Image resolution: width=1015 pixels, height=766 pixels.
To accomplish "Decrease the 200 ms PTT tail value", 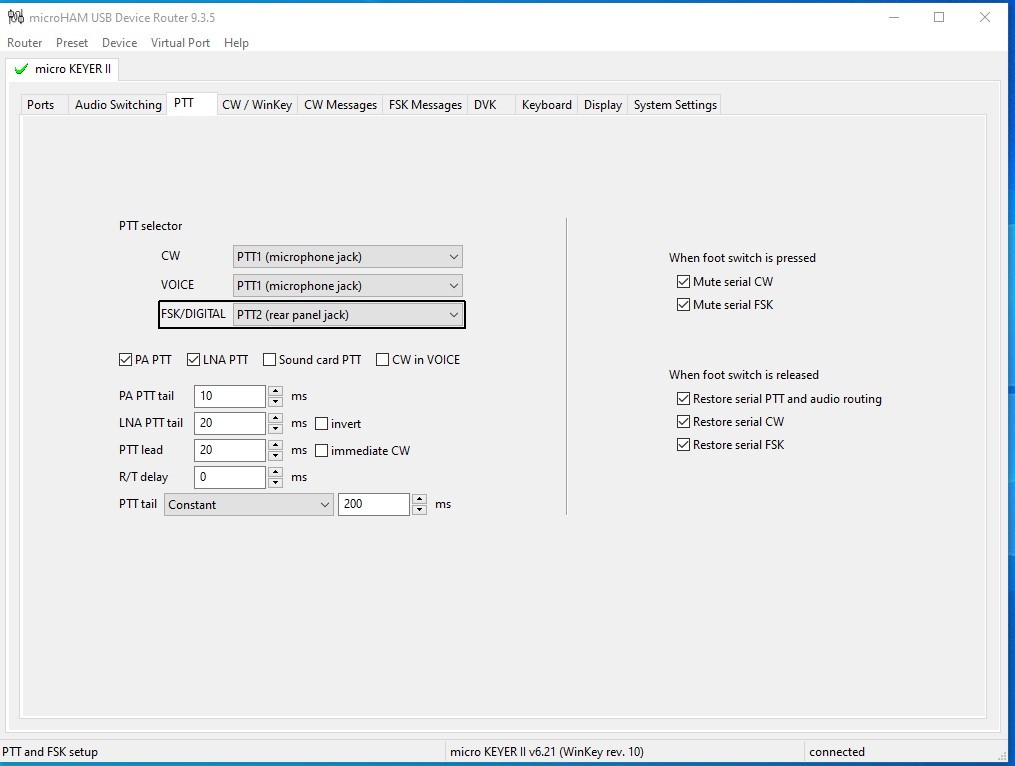I will pos(420,510).
